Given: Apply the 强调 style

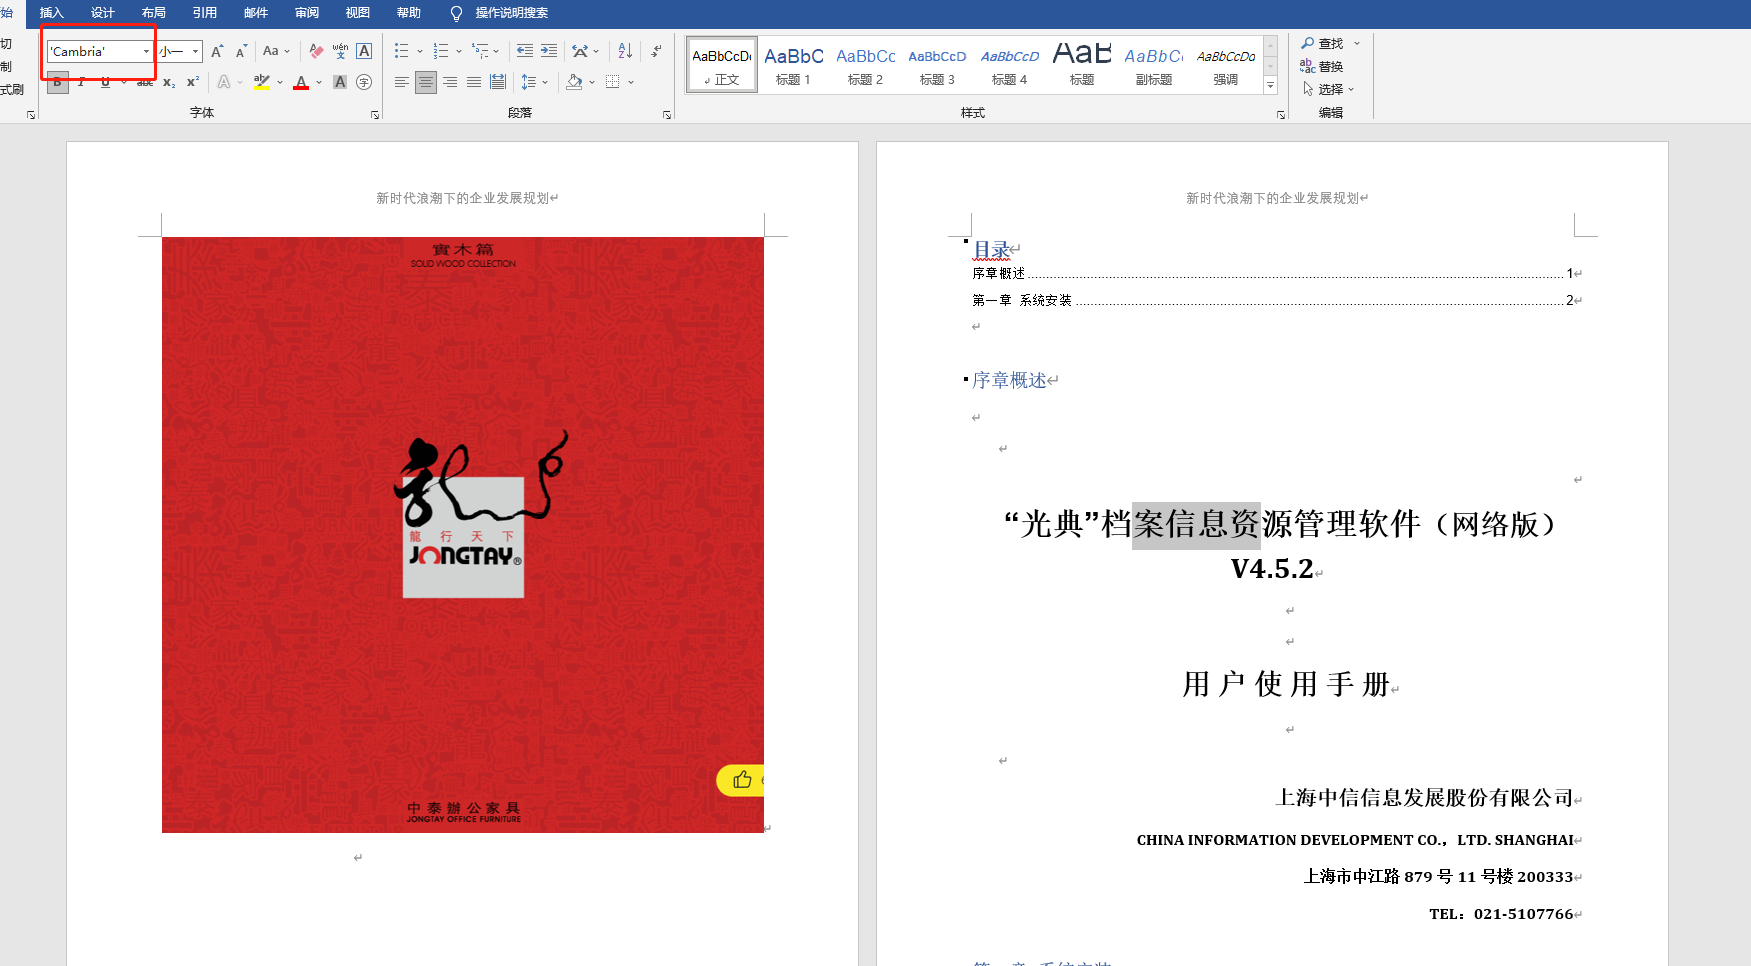Looking at the screenshot, I should click(x=1225, y=65).
